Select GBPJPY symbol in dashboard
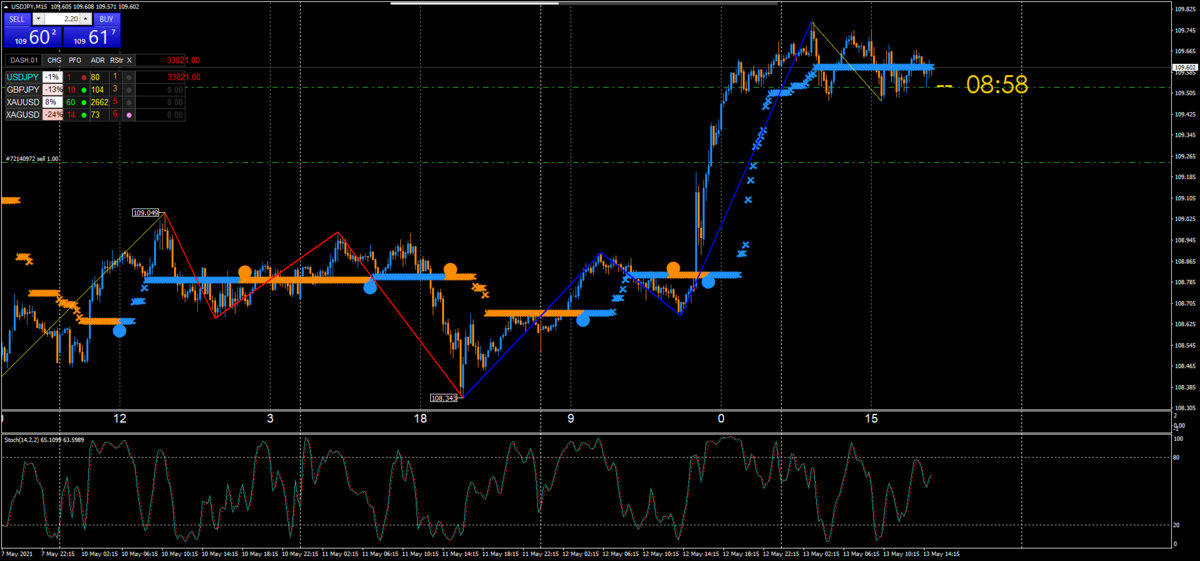This screenshot has width=1200, height=561. 23,90
